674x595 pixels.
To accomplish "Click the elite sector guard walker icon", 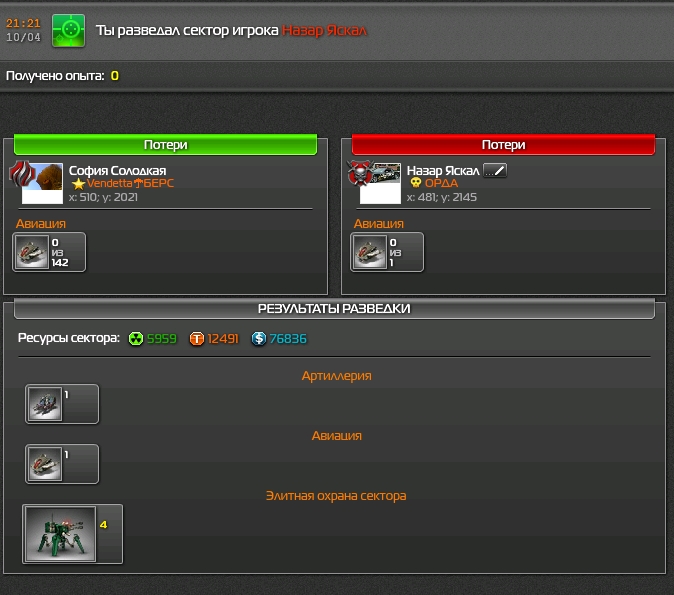I will pos(60,534).
